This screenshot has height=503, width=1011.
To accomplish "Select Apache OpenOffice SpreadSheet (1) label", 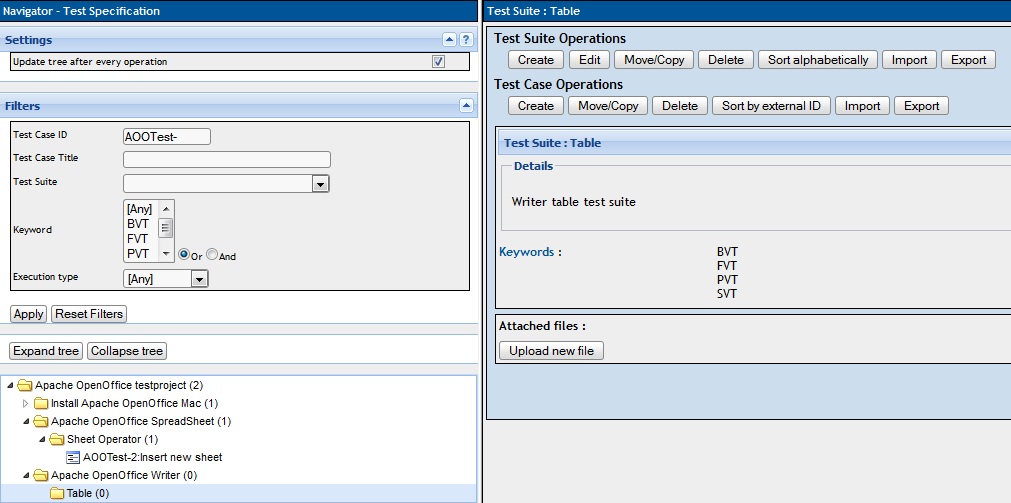I will point(141,422).
